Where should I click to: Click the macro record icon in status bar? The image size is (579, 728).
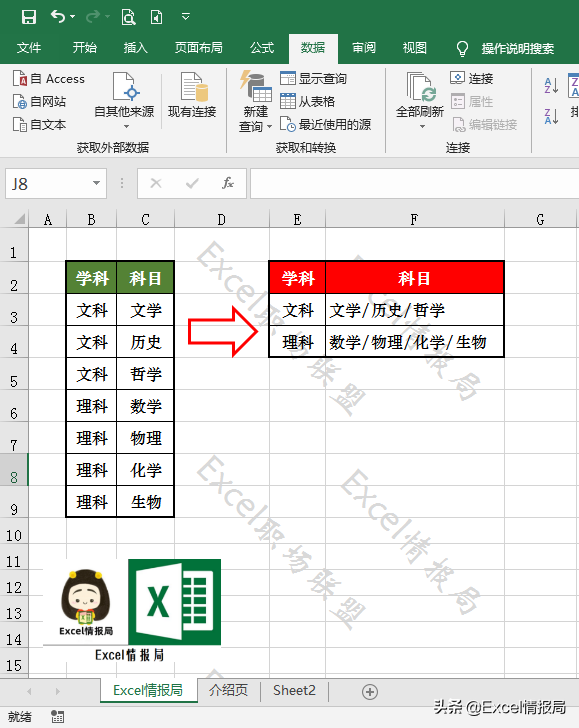coord(58,716)
